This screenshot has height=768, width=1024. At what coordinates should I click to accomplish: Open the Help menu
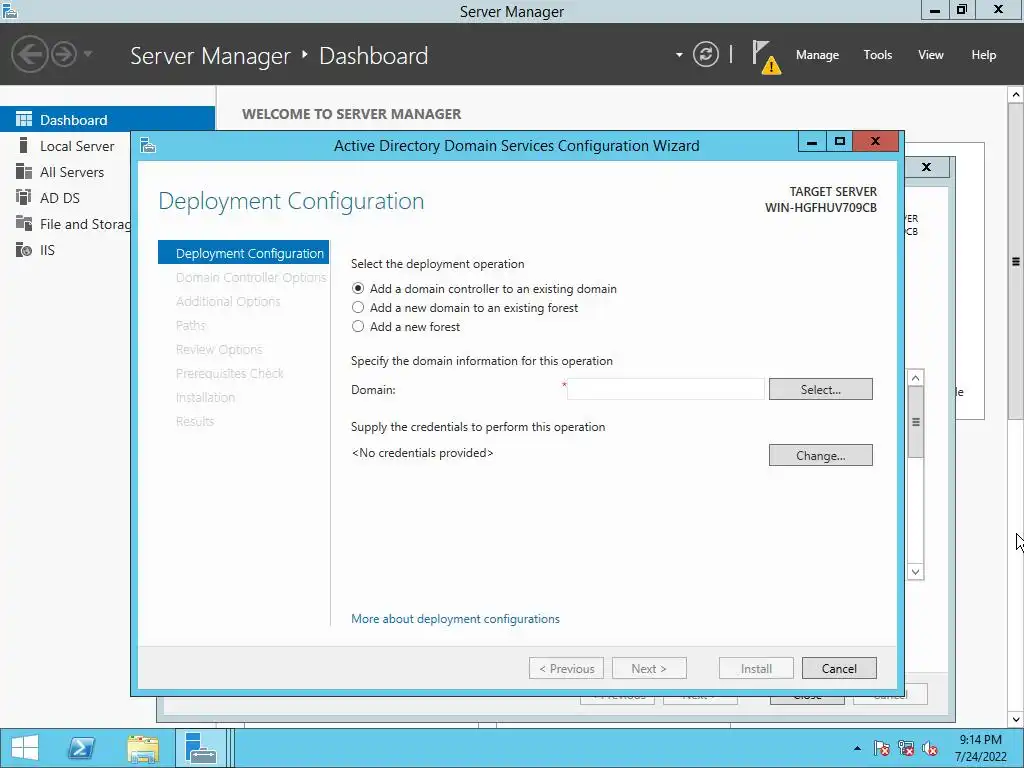[984, 55]
